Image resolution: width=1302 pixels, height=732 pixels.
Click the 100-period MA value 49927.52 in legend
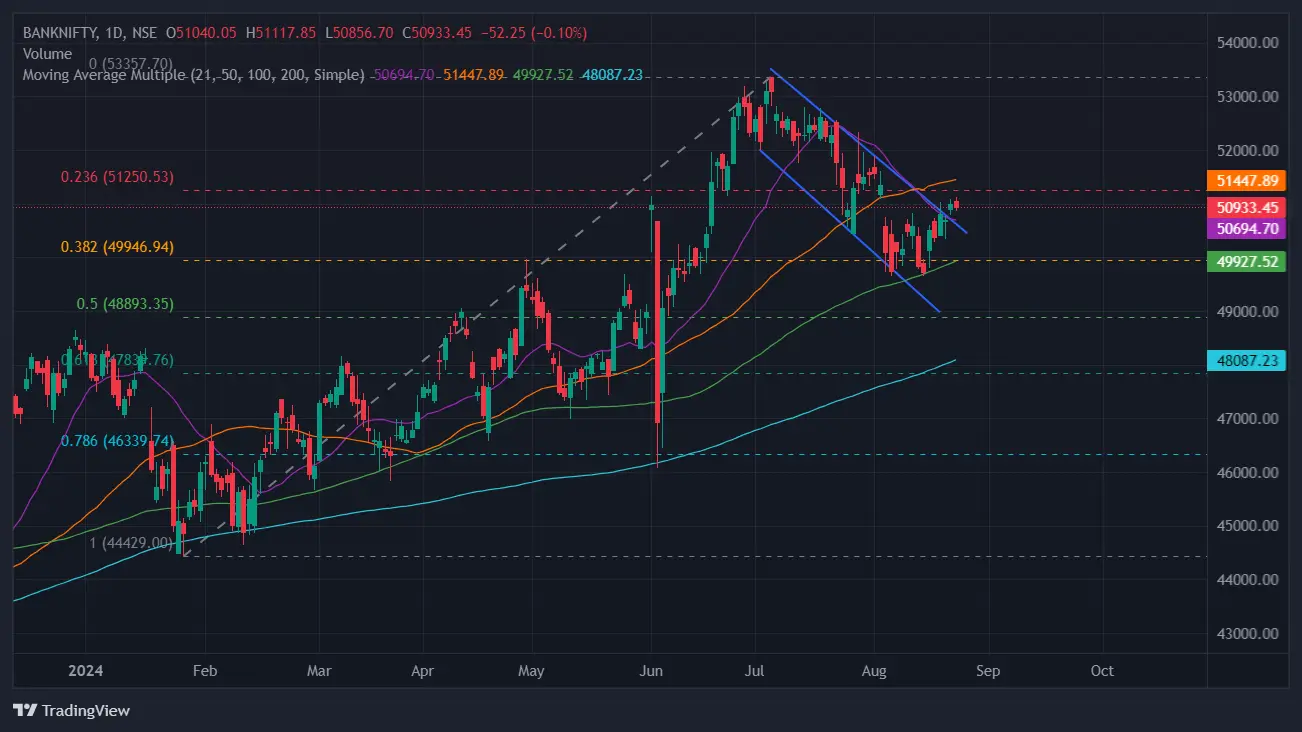click(x=543, y=75)
